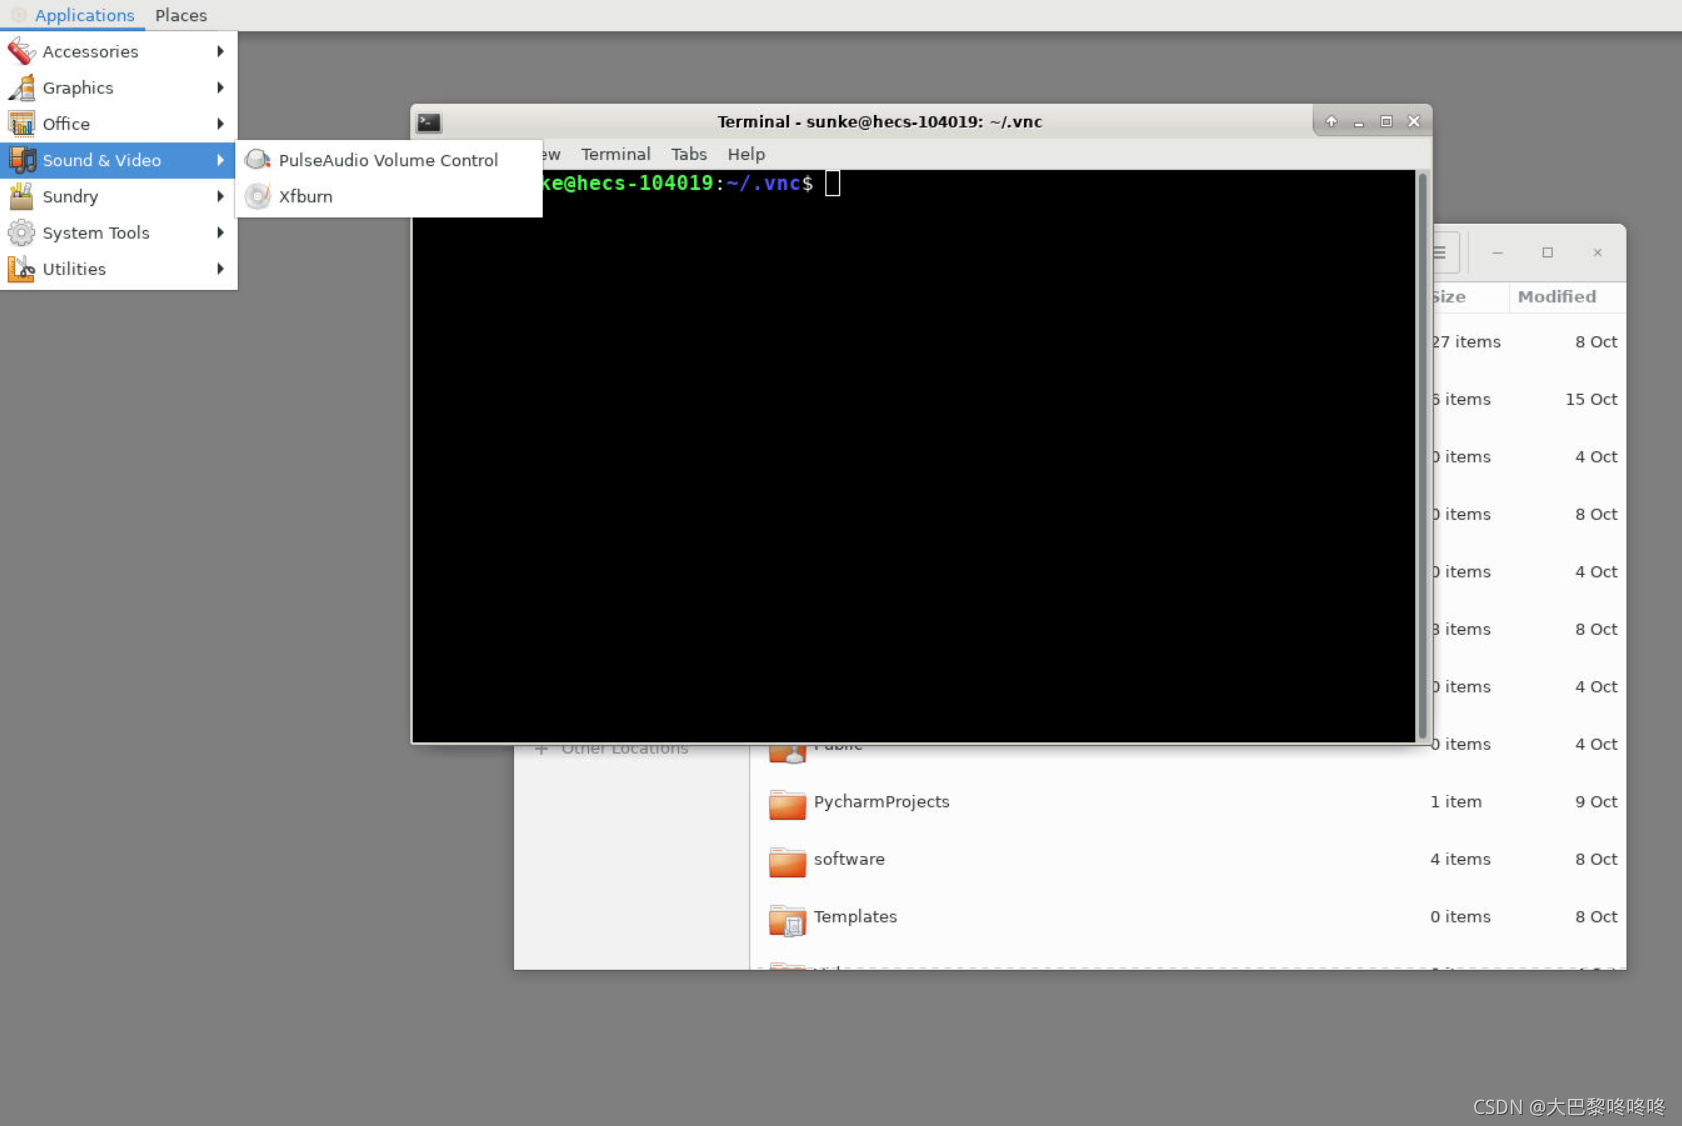Open the Places menu in top panel
Viewport: 1682px width, 1126px height.
point(181,15)
